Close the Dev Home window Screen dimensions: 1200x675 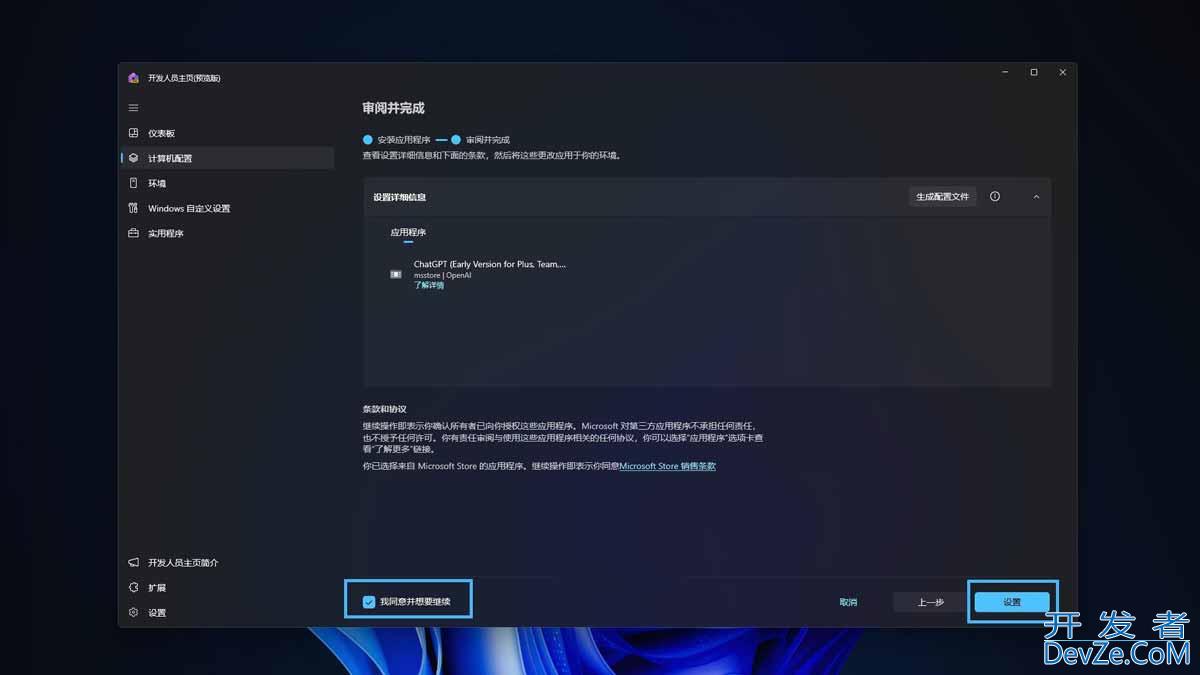1063,72
